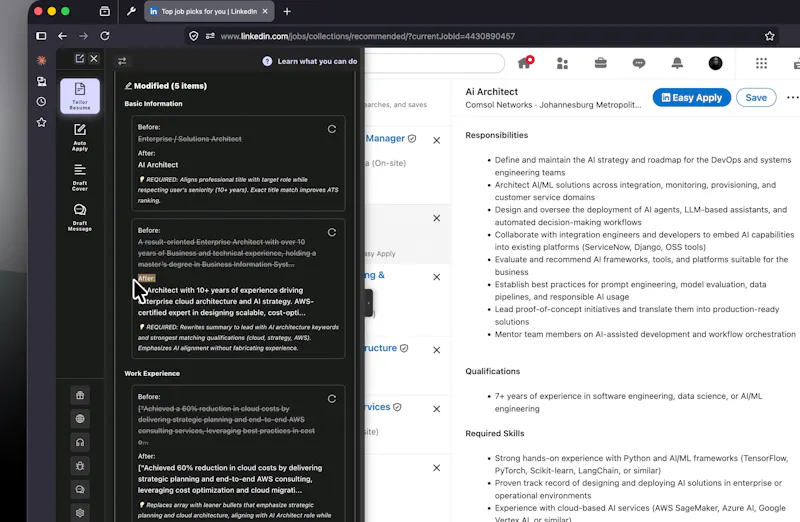Image resolution: width=800 pixels, height=522 pixels.
Task: Save the Ai Architect job
Action: 756,97
